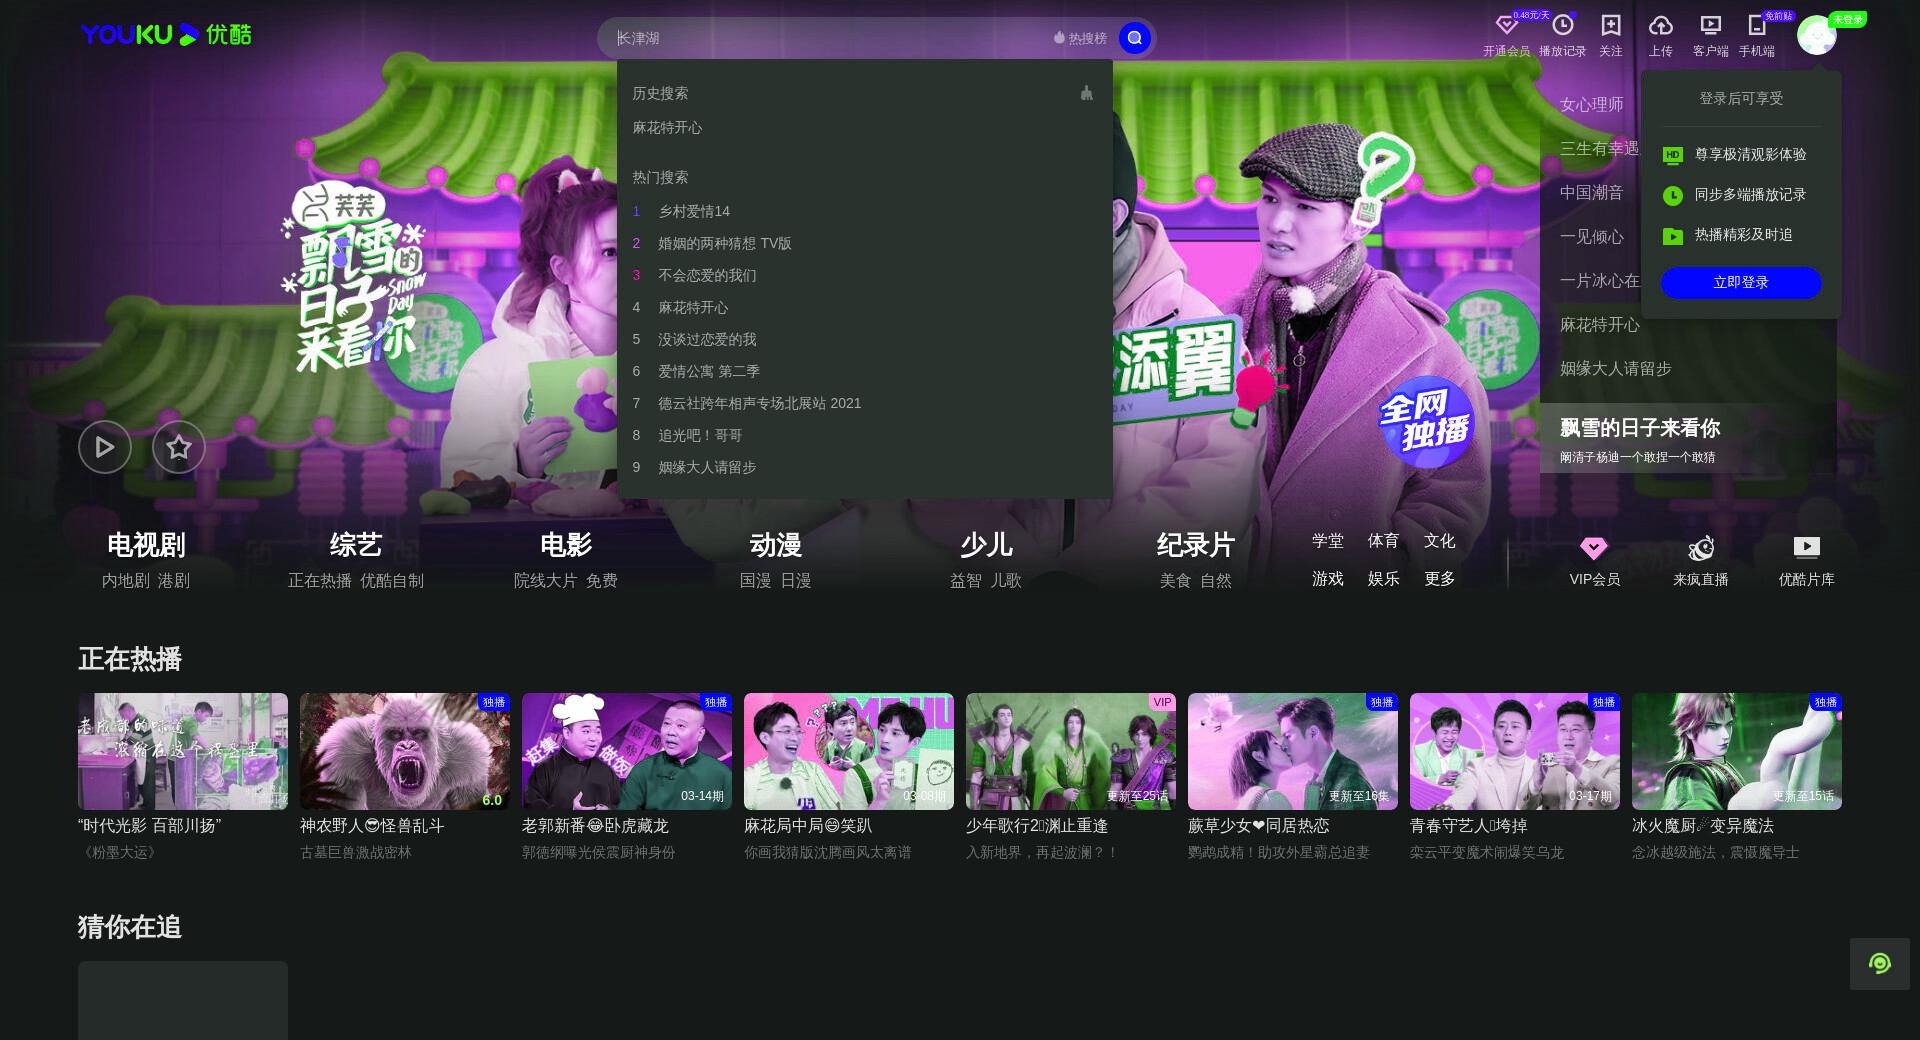1920x1040 pixels.
Task: Open thumbnail for 青春守艺人垮掉
Action: click(x=1515, y=751)
